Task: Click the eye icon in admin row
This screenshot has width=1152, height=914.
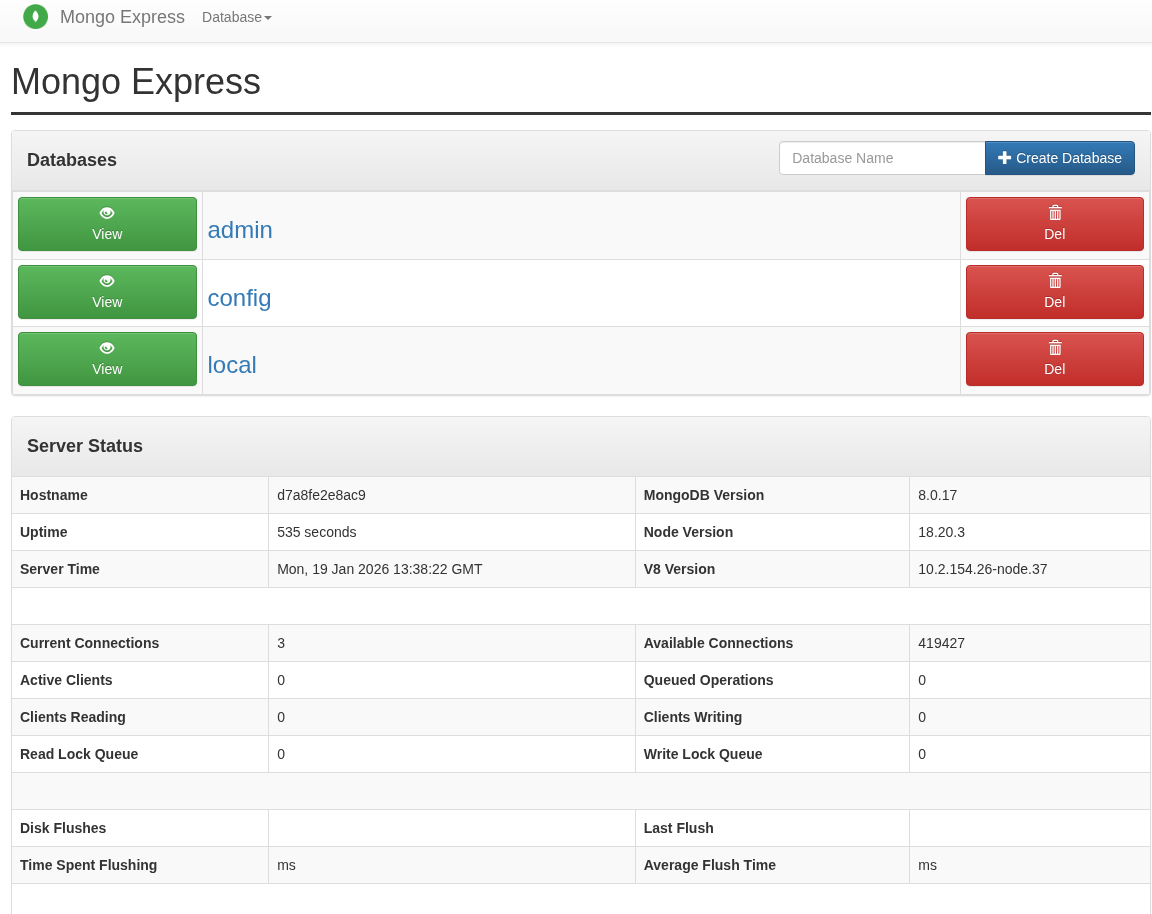Action: coord(107,213)
